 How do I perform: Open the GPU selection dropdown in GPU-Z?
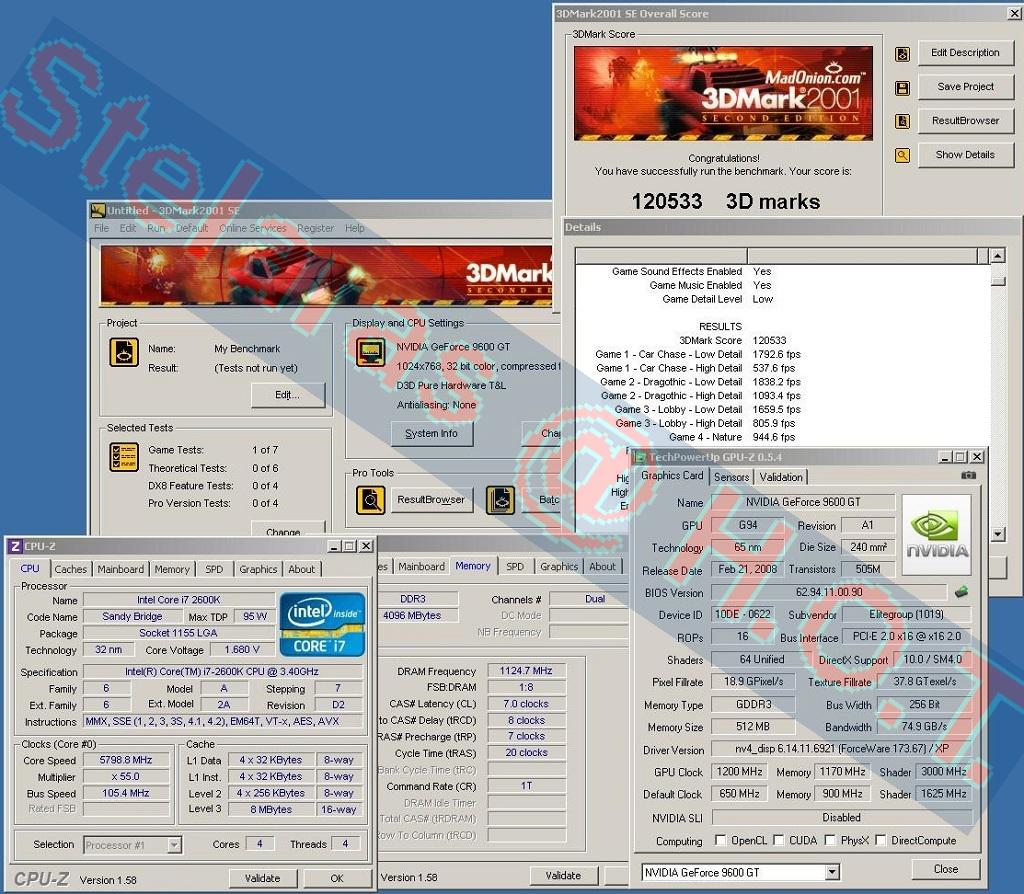point(831,872)
